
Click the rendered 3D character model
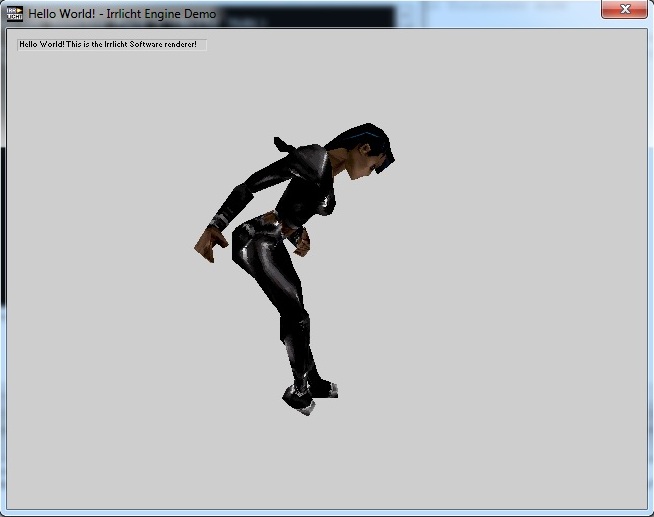[294, 269]
